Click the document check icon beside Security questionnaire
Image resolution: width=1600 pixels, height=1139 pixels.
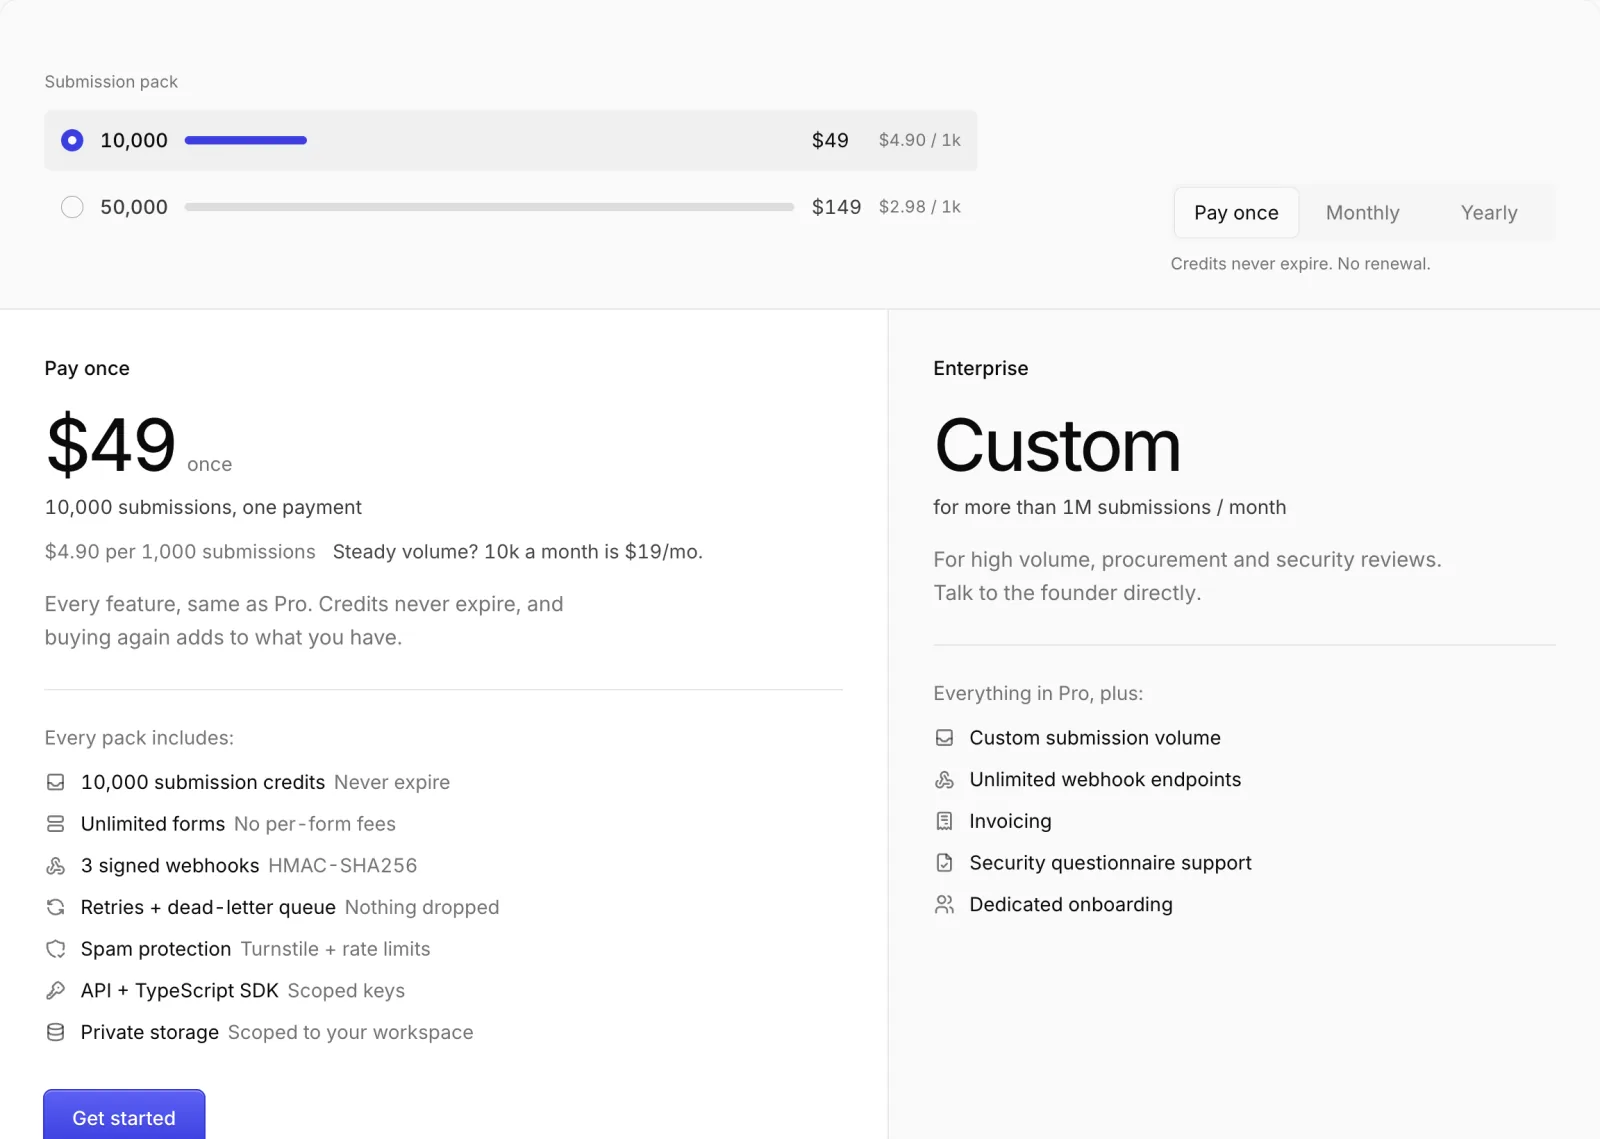click(x=944, y=863)
